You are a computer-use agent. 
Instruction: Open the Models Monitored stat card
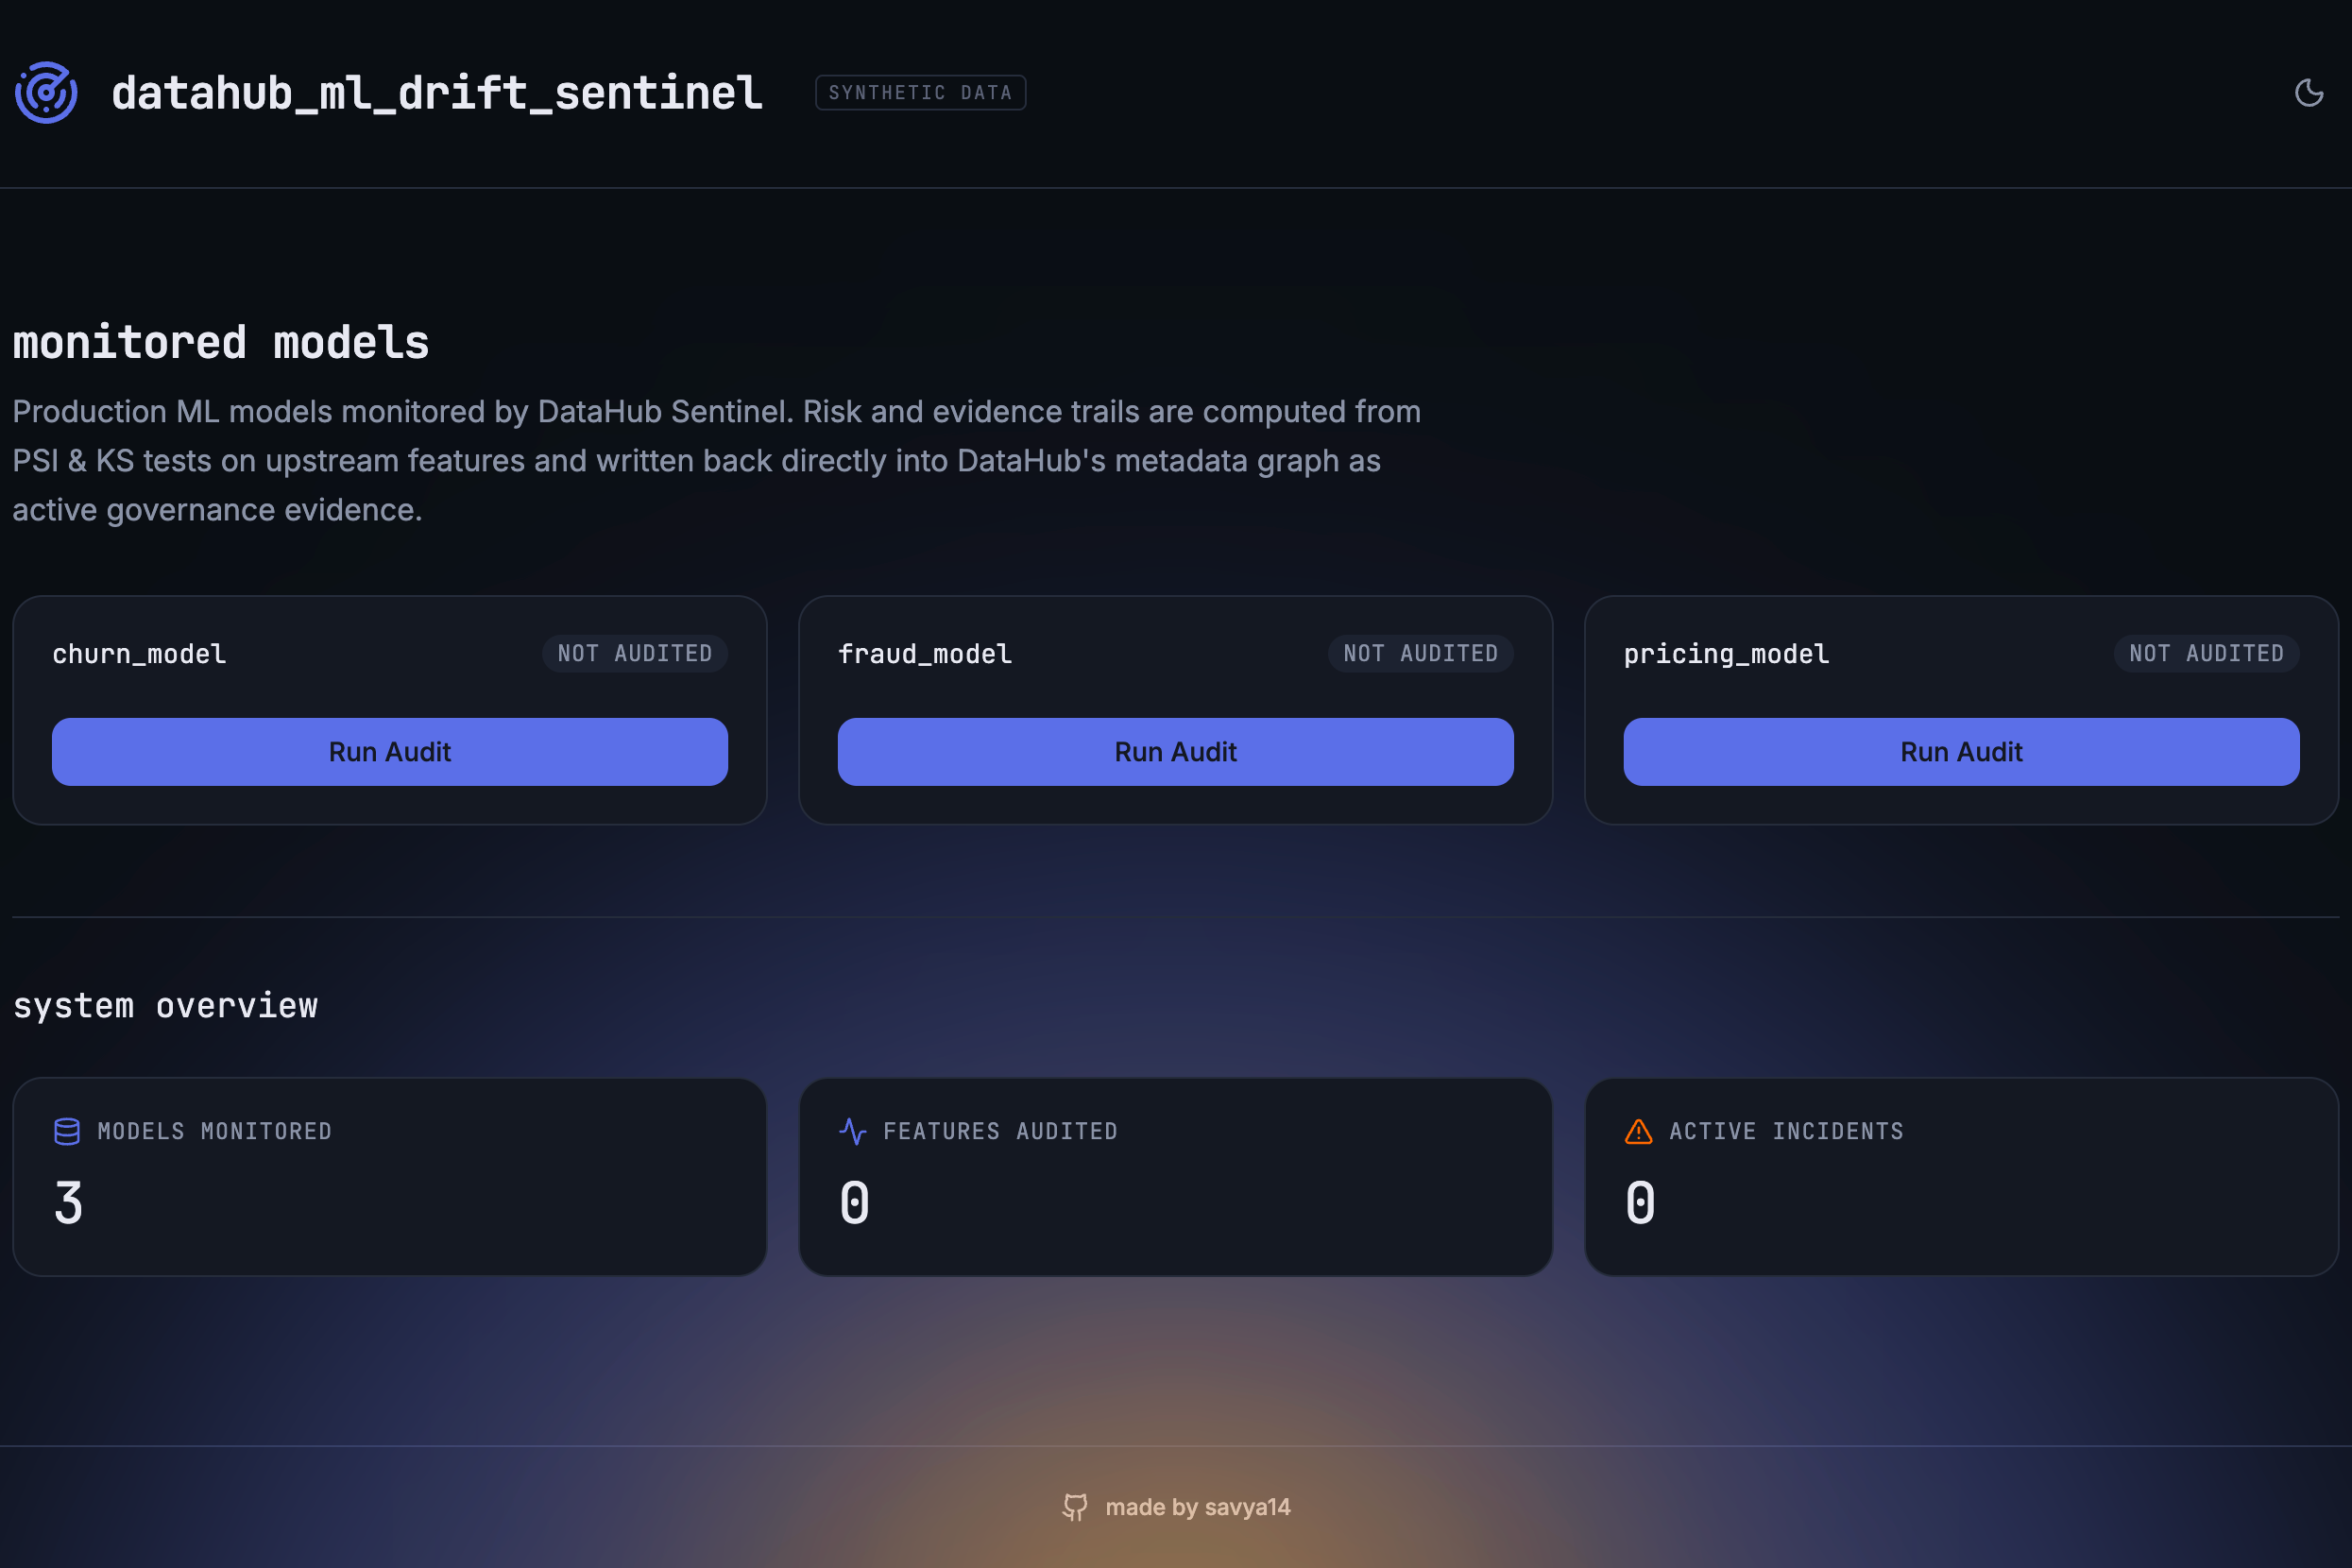[x=390, y=1177]
